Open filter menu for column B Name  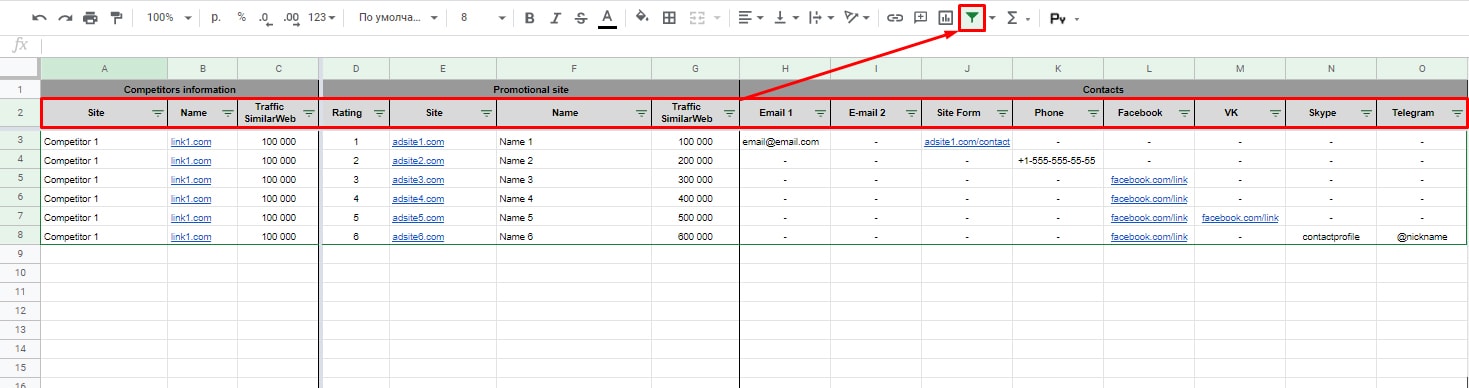[227, 113]
